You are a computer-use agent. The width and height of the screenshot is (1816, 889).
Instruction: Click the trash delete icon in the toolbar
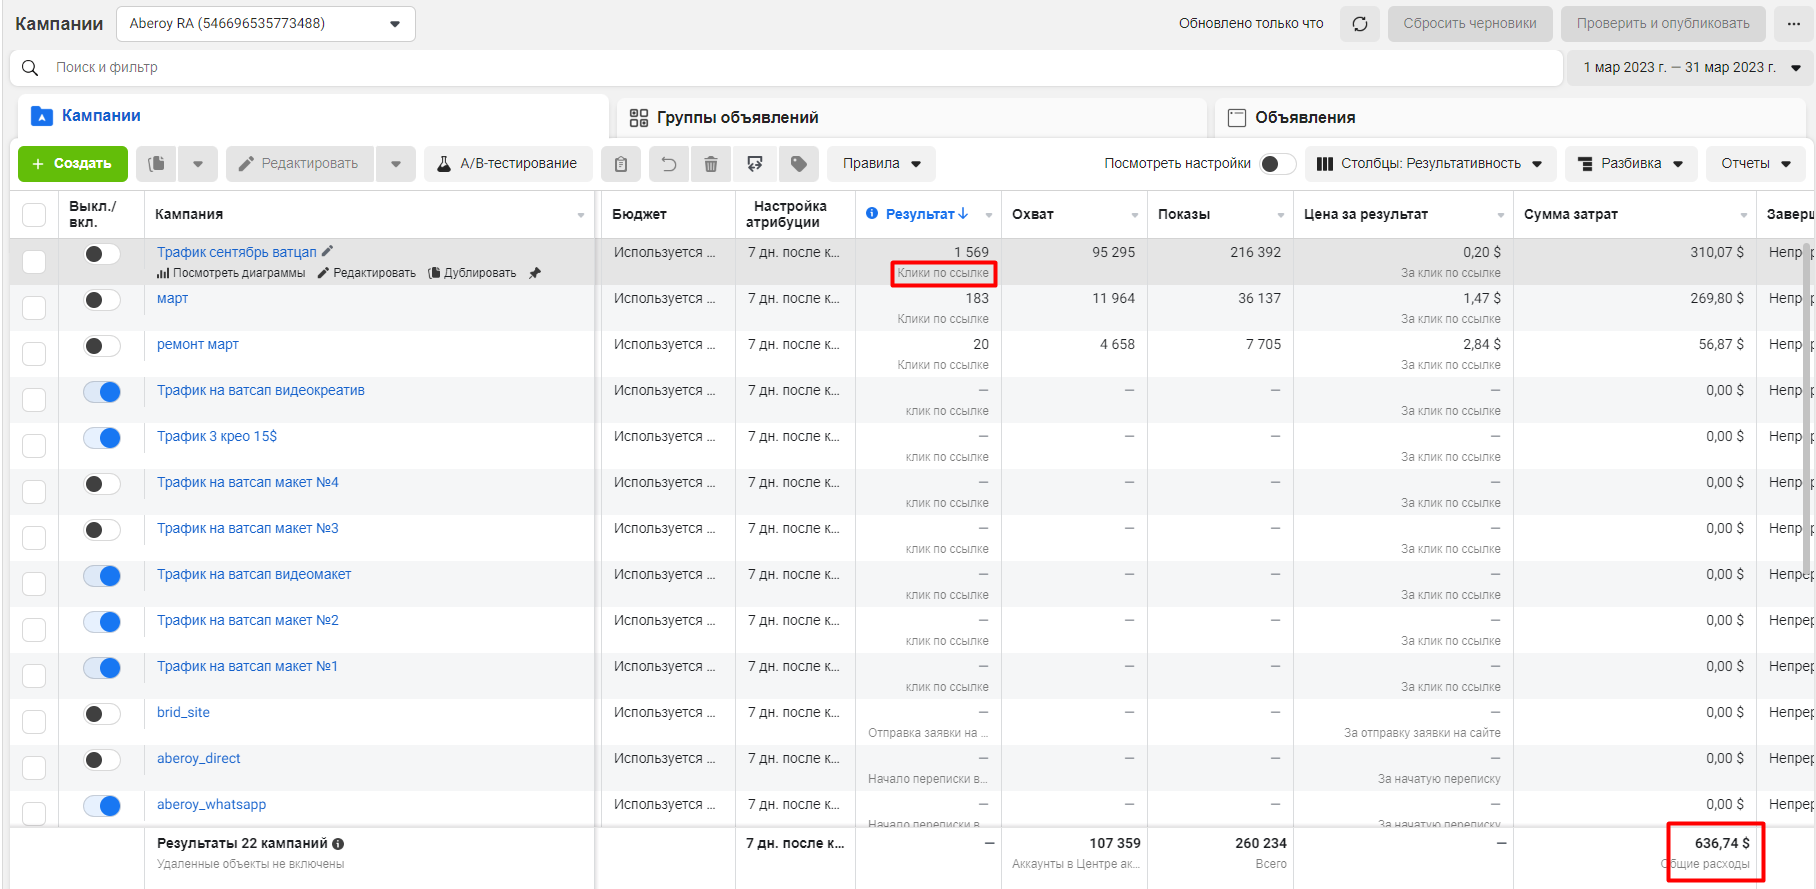pos(711,164)
